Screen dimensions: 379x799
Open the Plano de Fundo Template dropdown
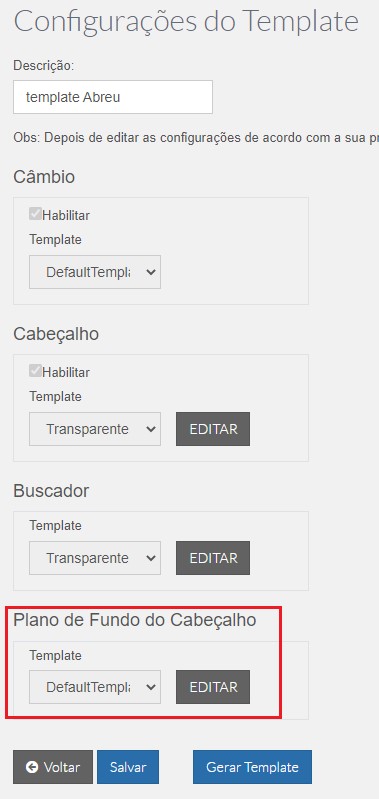(95, 687)
